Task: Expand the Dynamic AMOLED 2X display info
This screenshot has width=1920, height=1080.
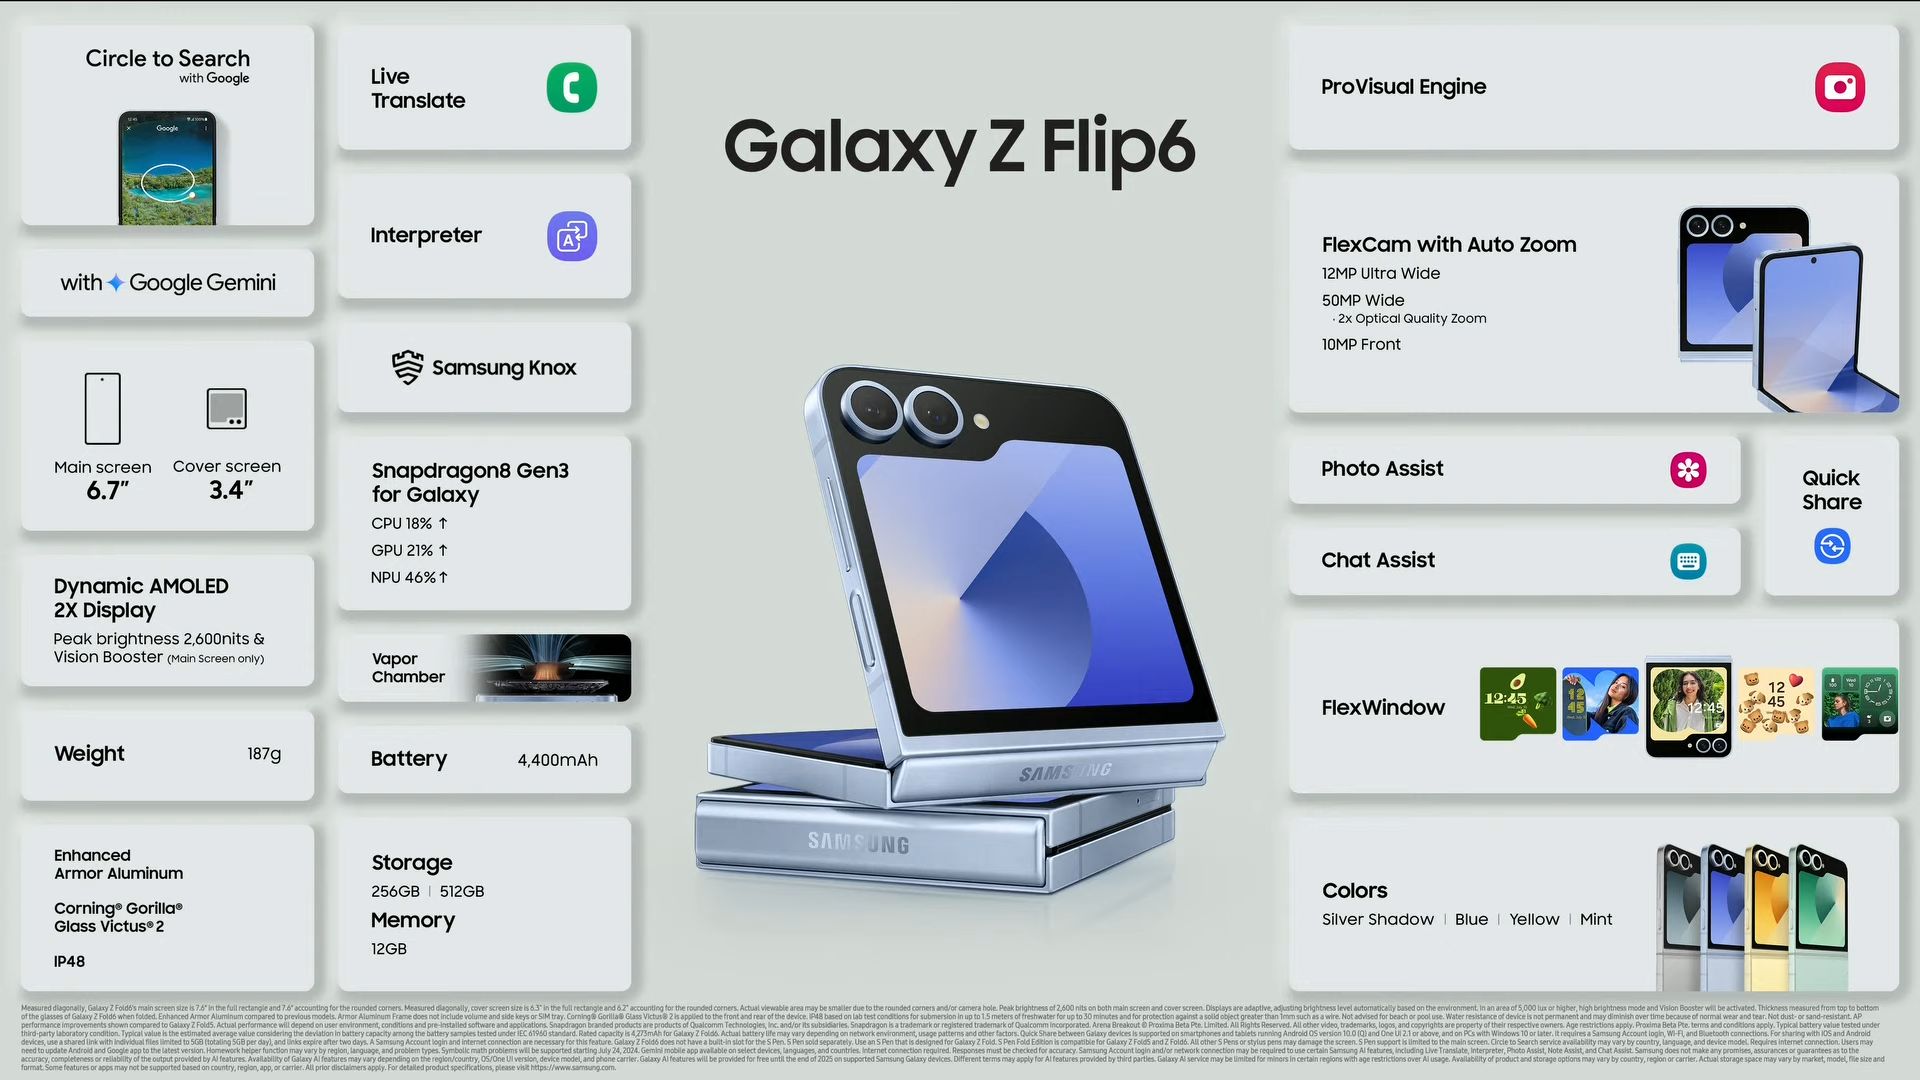Action: tap(165, 620)
